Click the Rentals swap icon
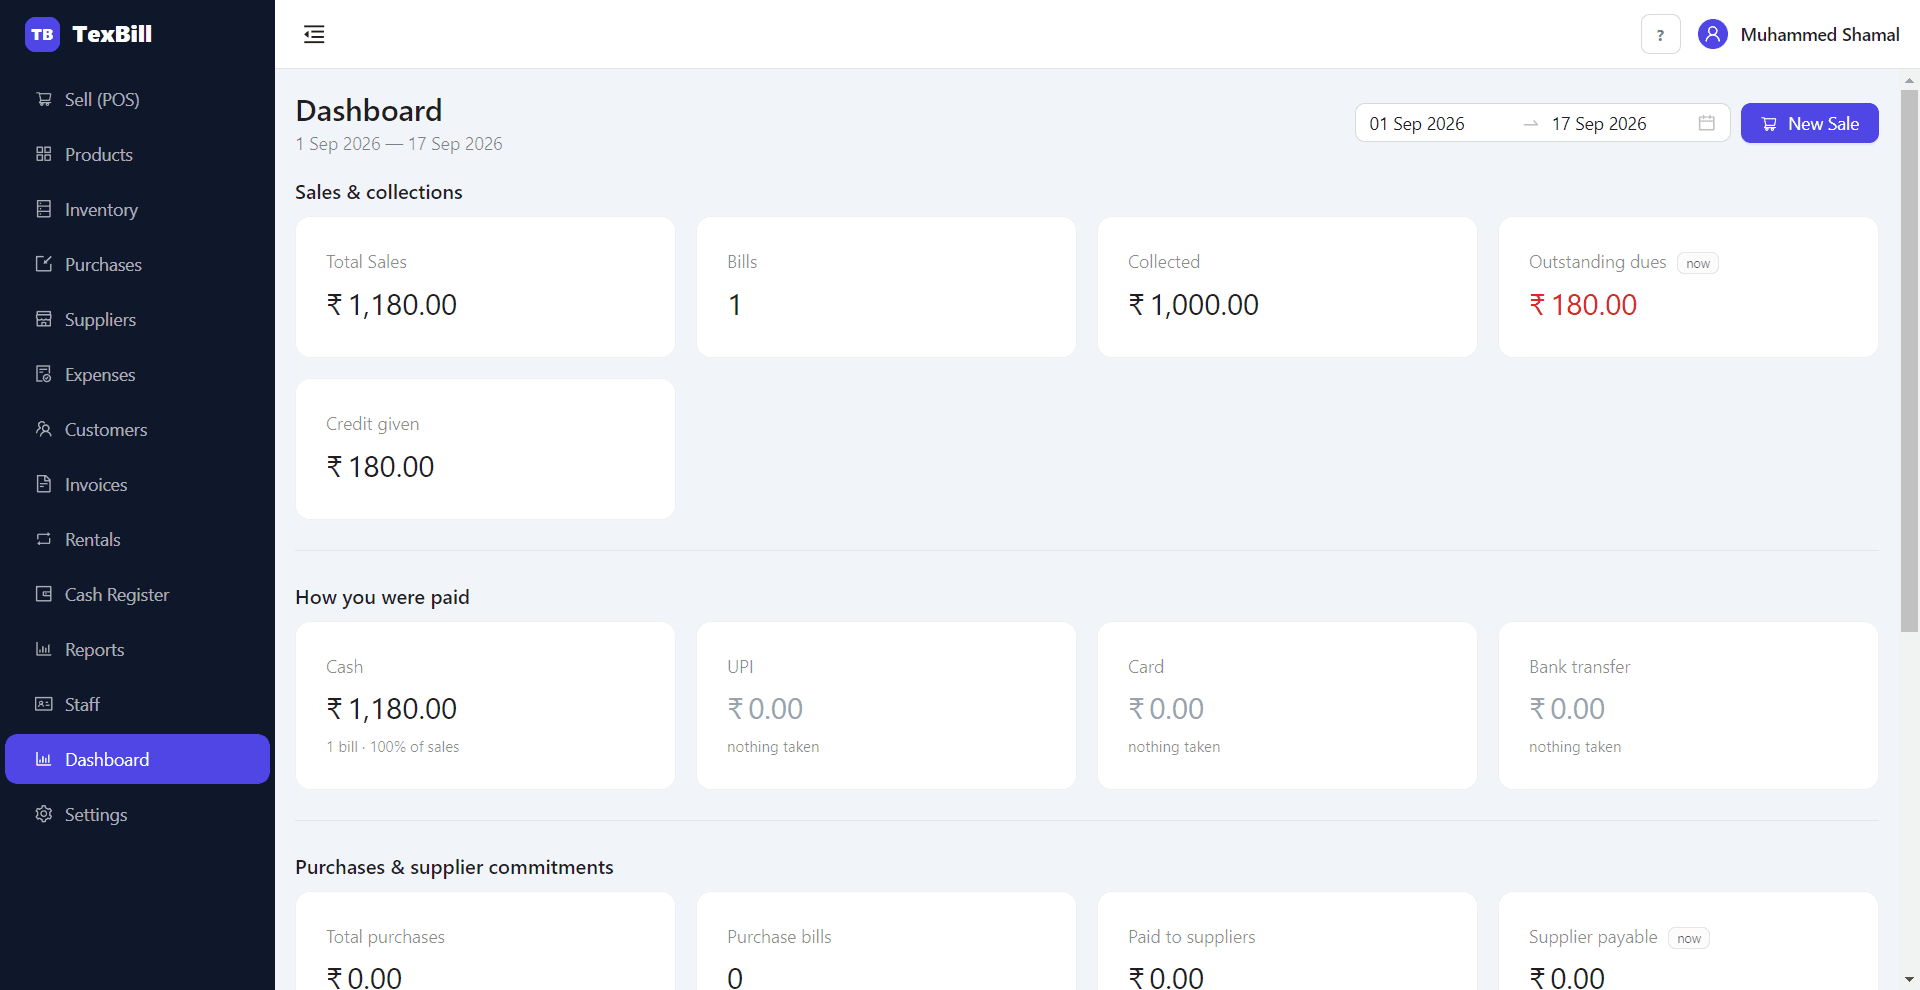 coord(44,539)
